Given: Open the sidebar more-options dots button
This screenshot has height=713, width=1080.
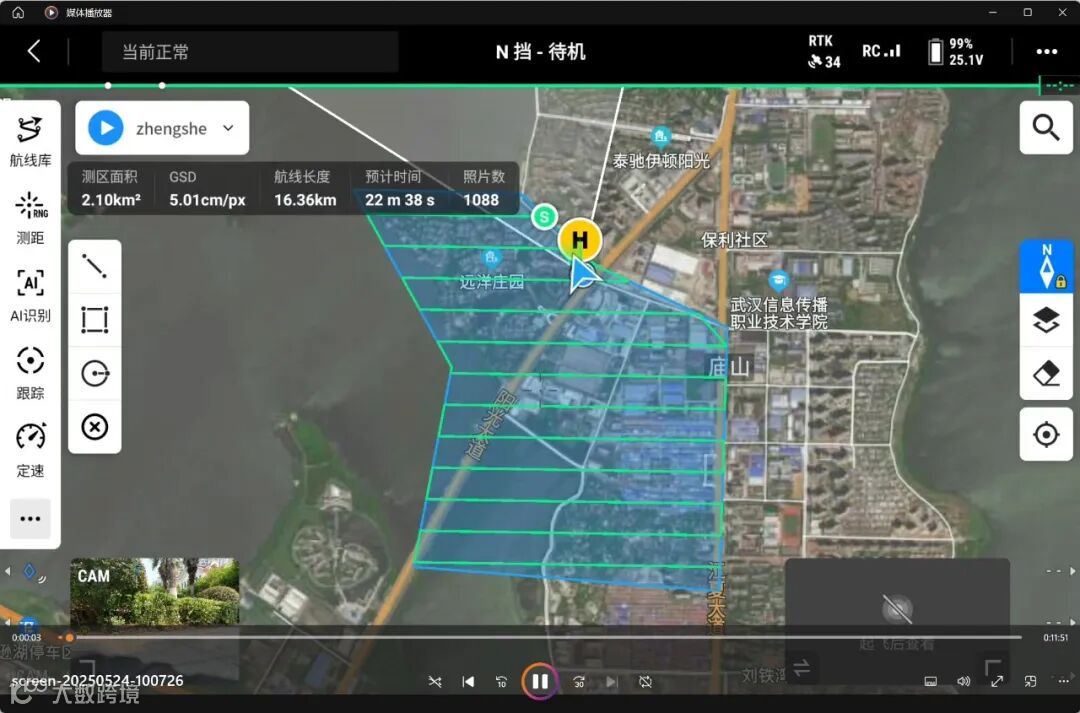Looking at the screenshot, I should pyautogui.click(x=30, y=519).
